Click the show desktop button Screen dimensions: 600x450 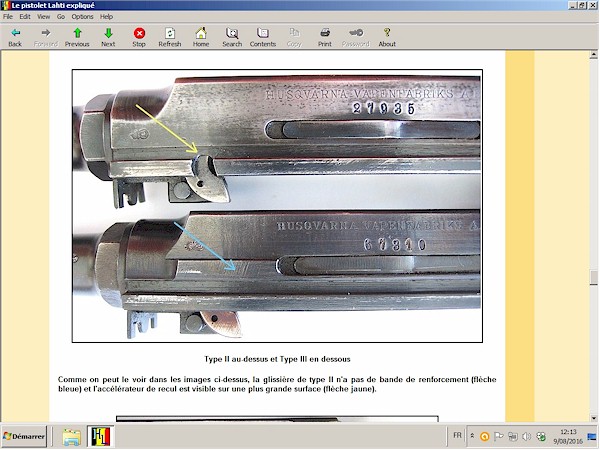pyautogui.click(x=592, y=436)
